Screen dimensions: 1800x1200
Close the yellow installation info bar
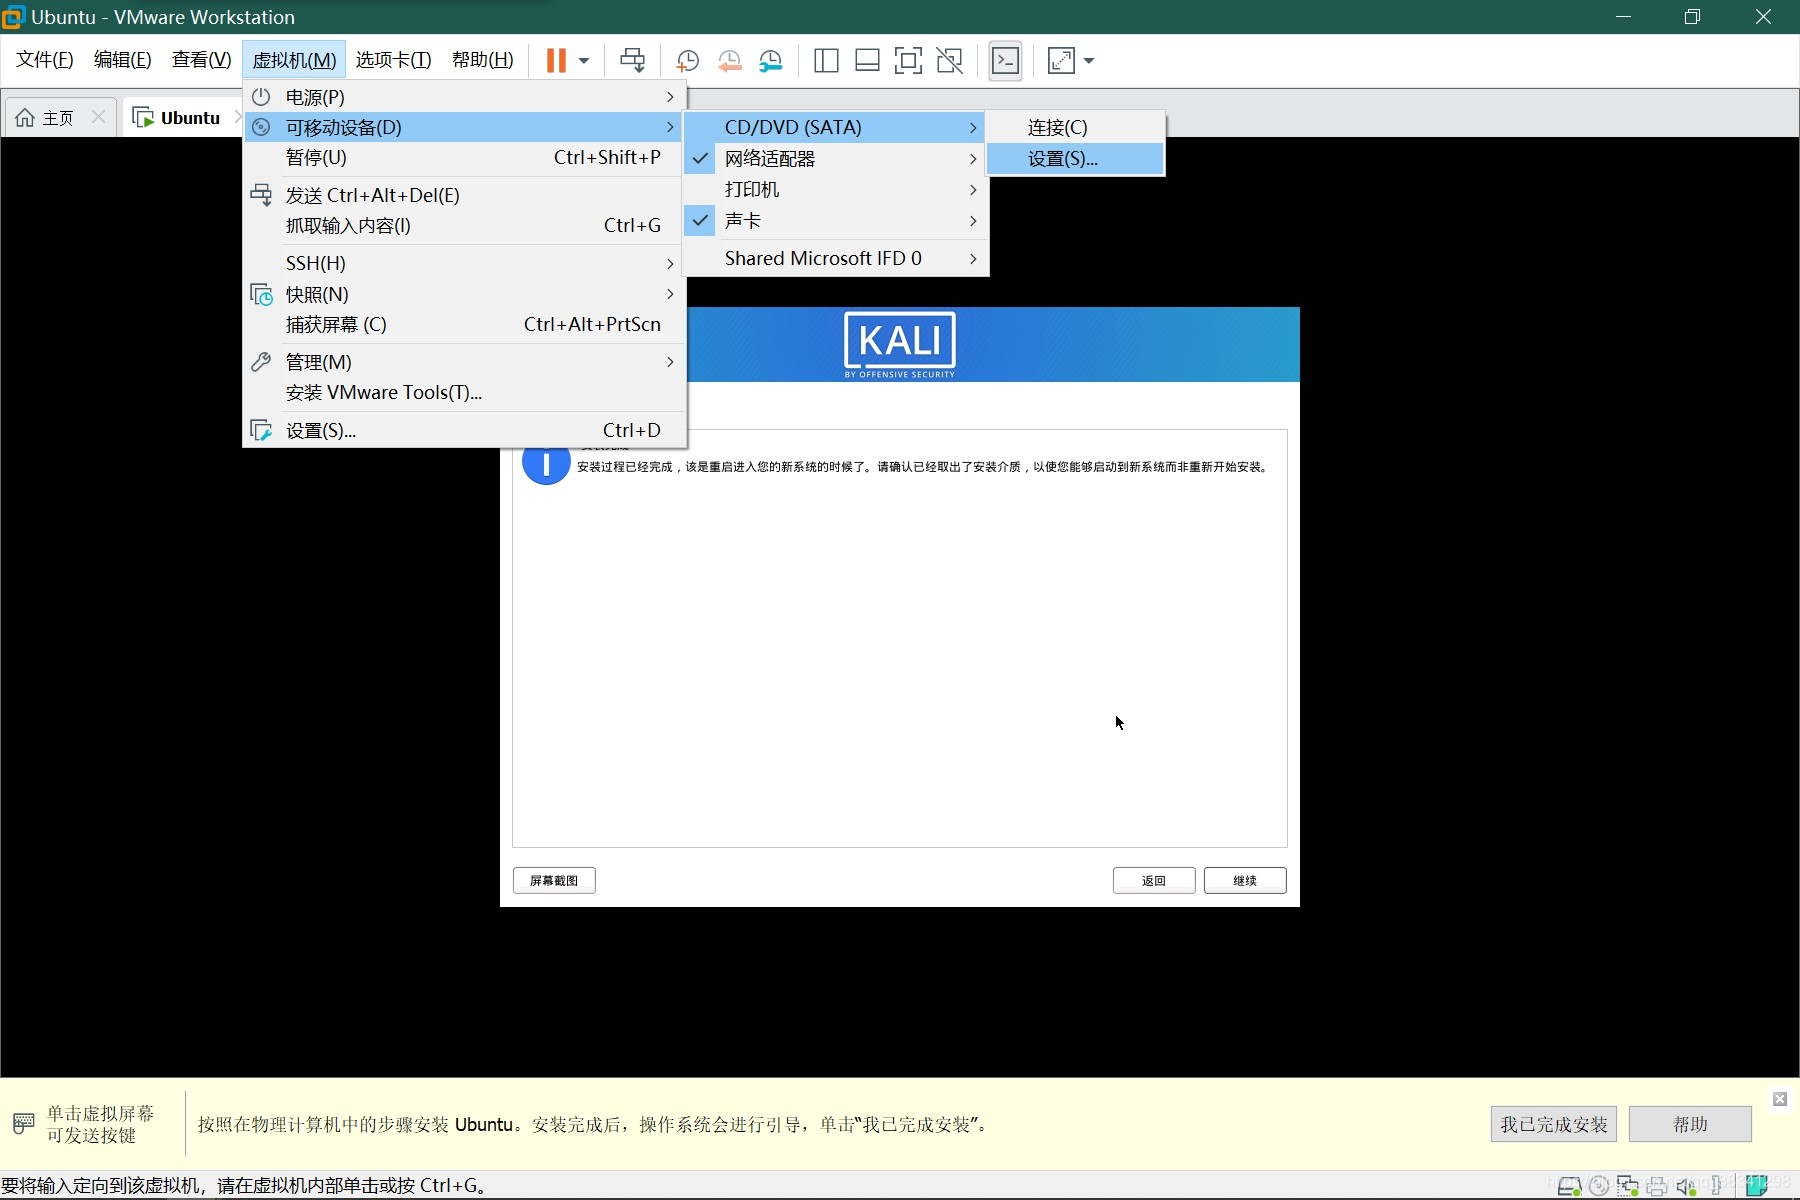(x=1780, y=1099)
